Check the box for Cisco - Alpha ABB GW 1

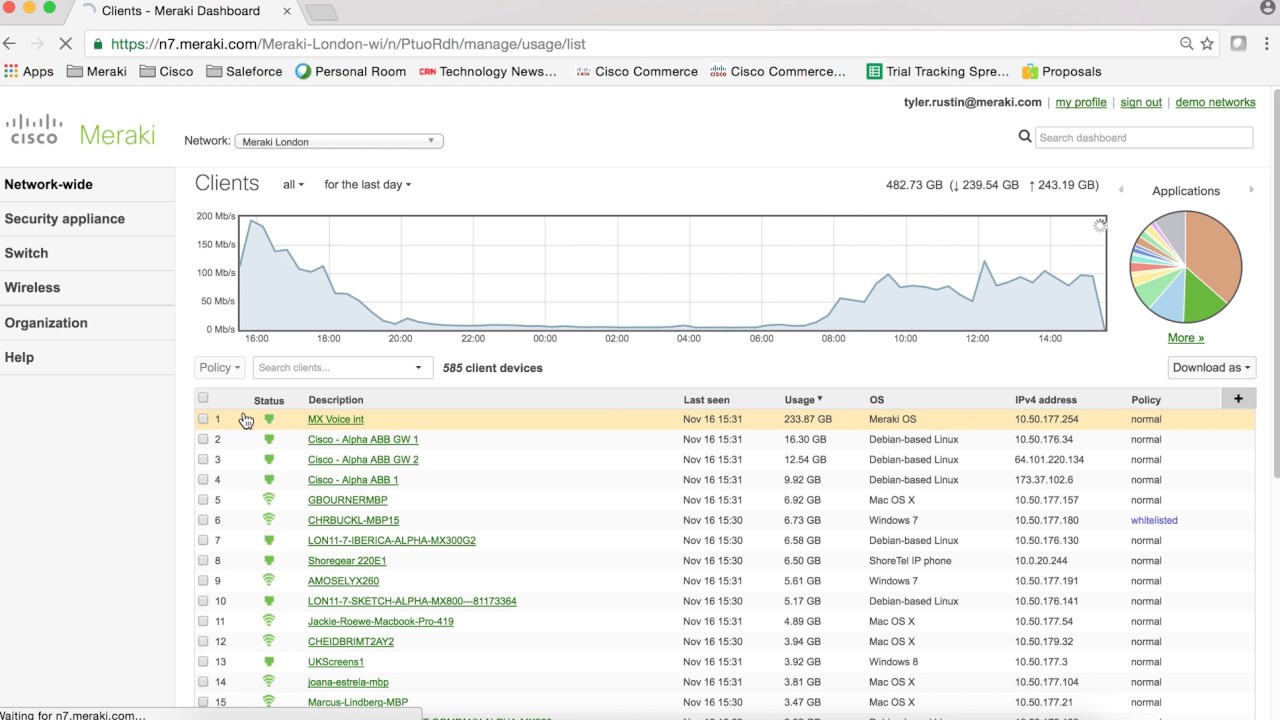203,439
